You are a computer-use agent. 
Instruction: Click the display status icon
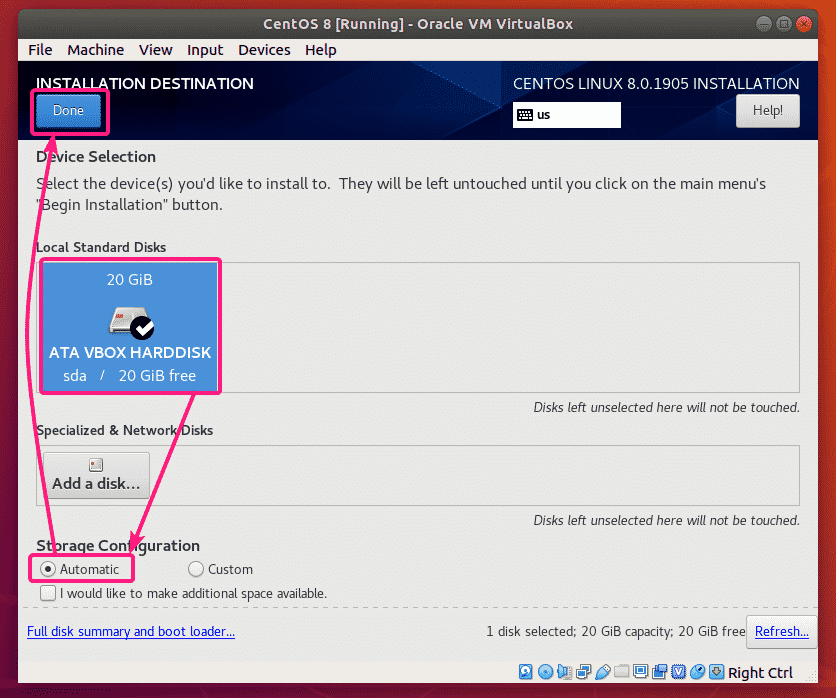641,671
